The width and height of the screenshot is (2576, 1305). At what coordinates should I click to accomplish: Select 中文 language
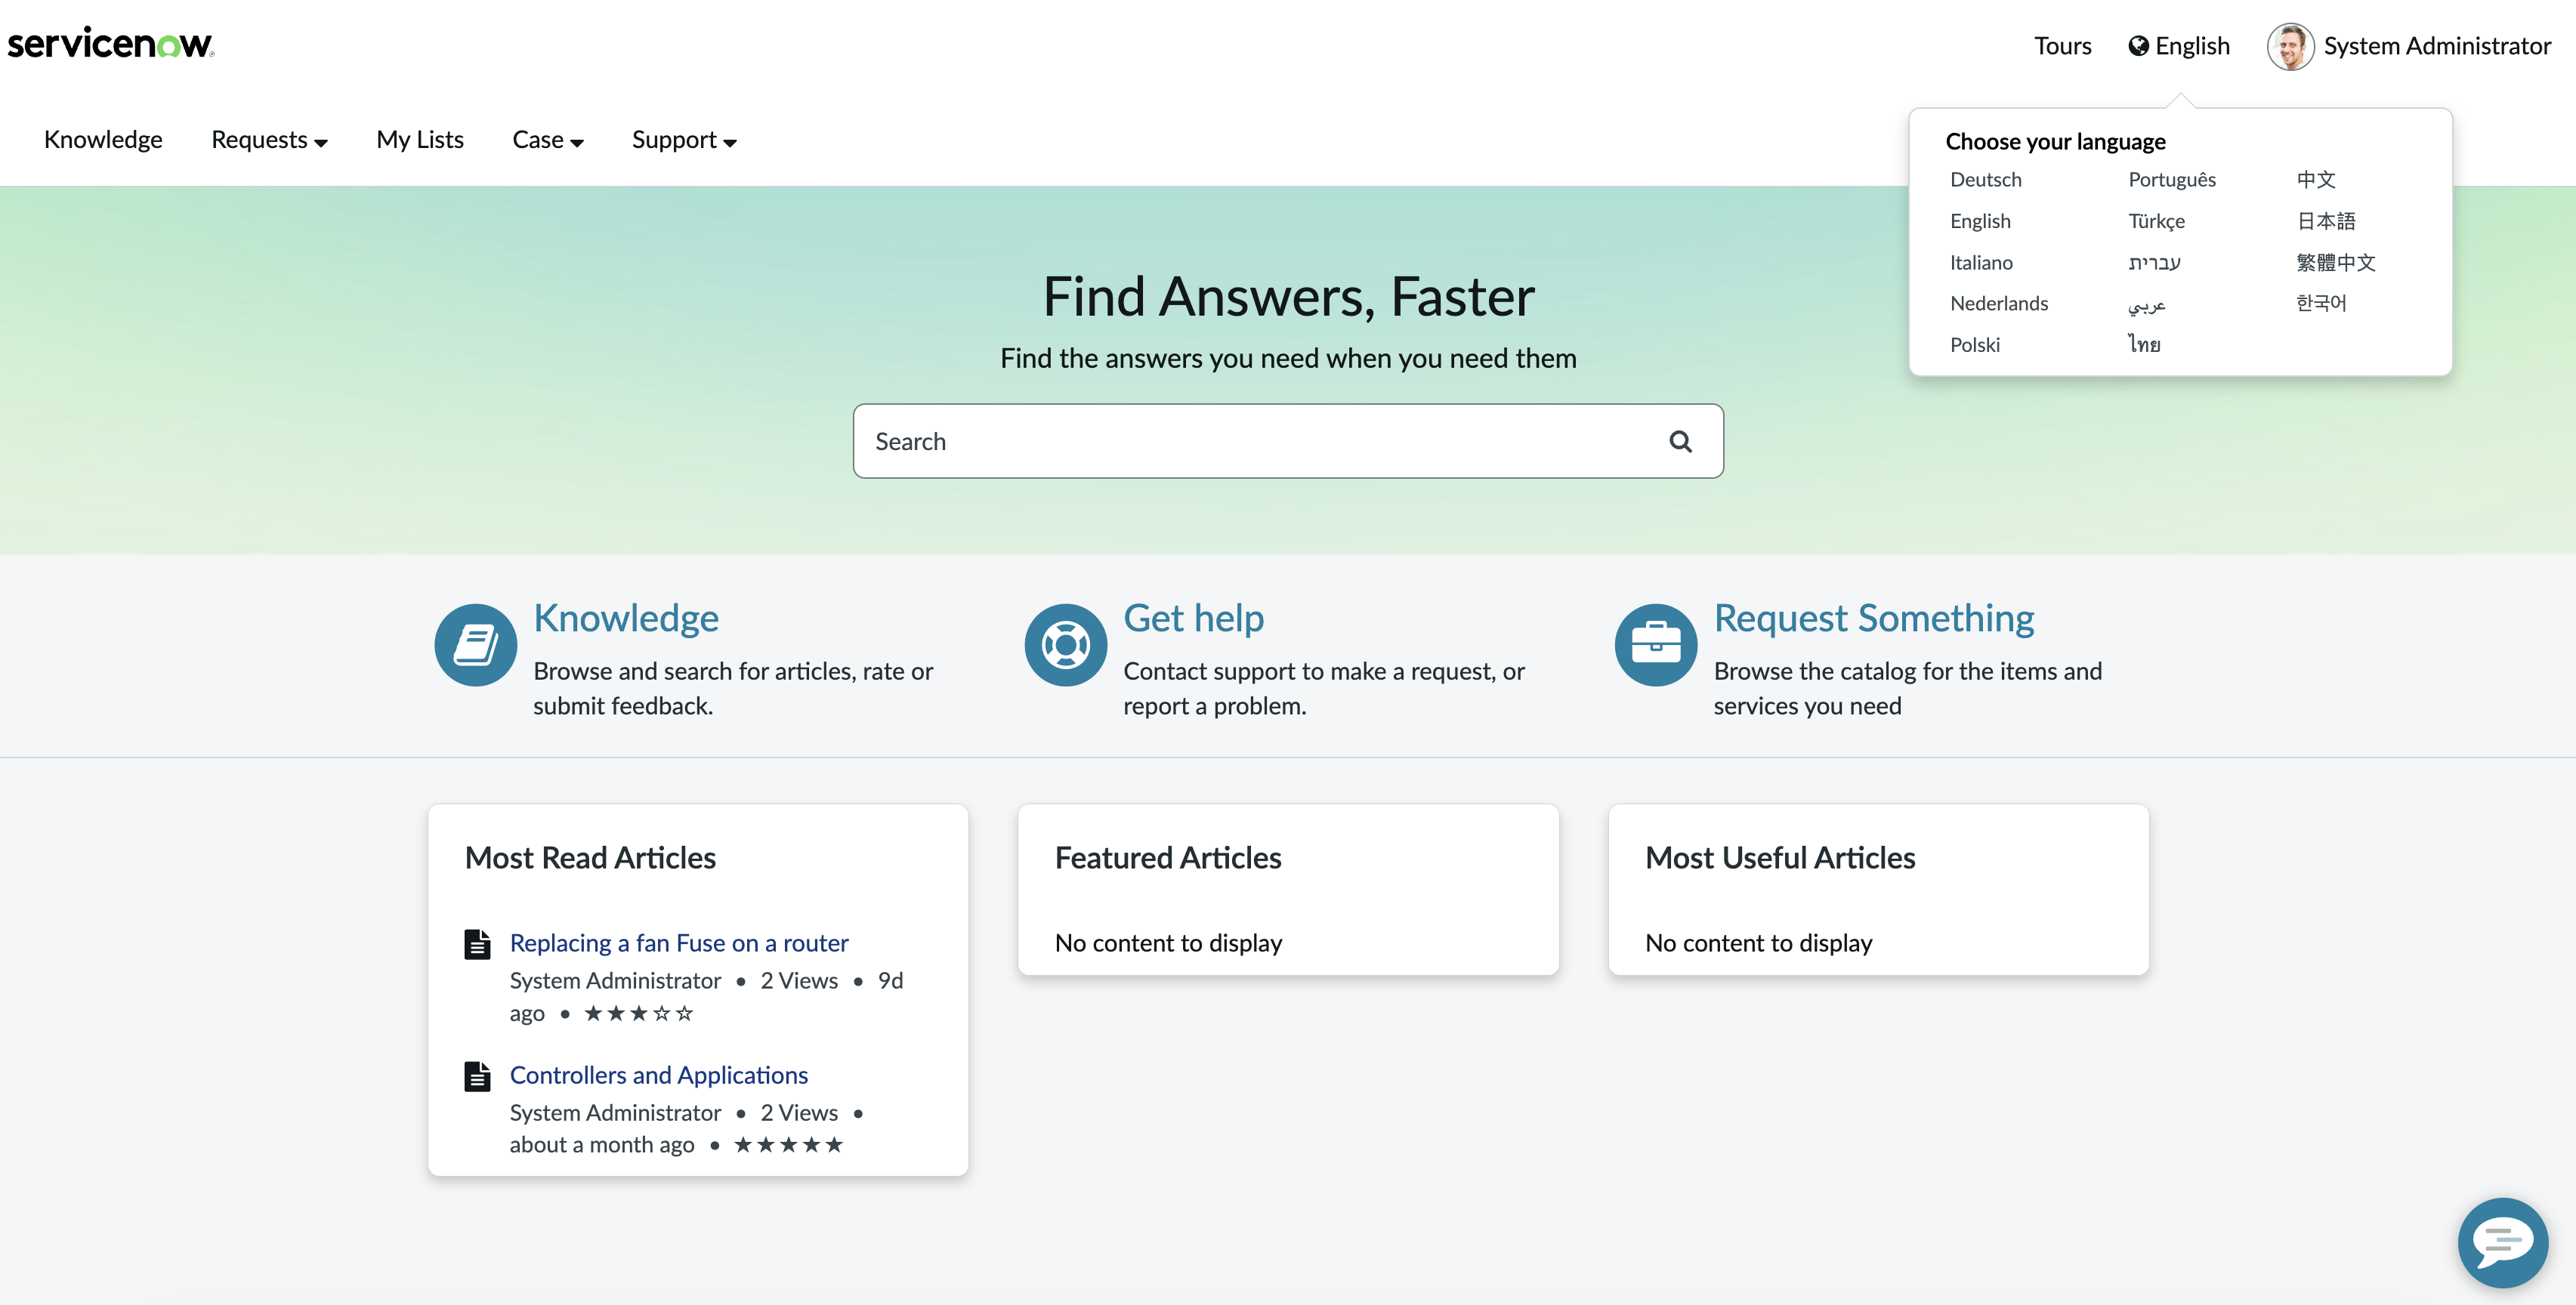[x=2315, y=180]
